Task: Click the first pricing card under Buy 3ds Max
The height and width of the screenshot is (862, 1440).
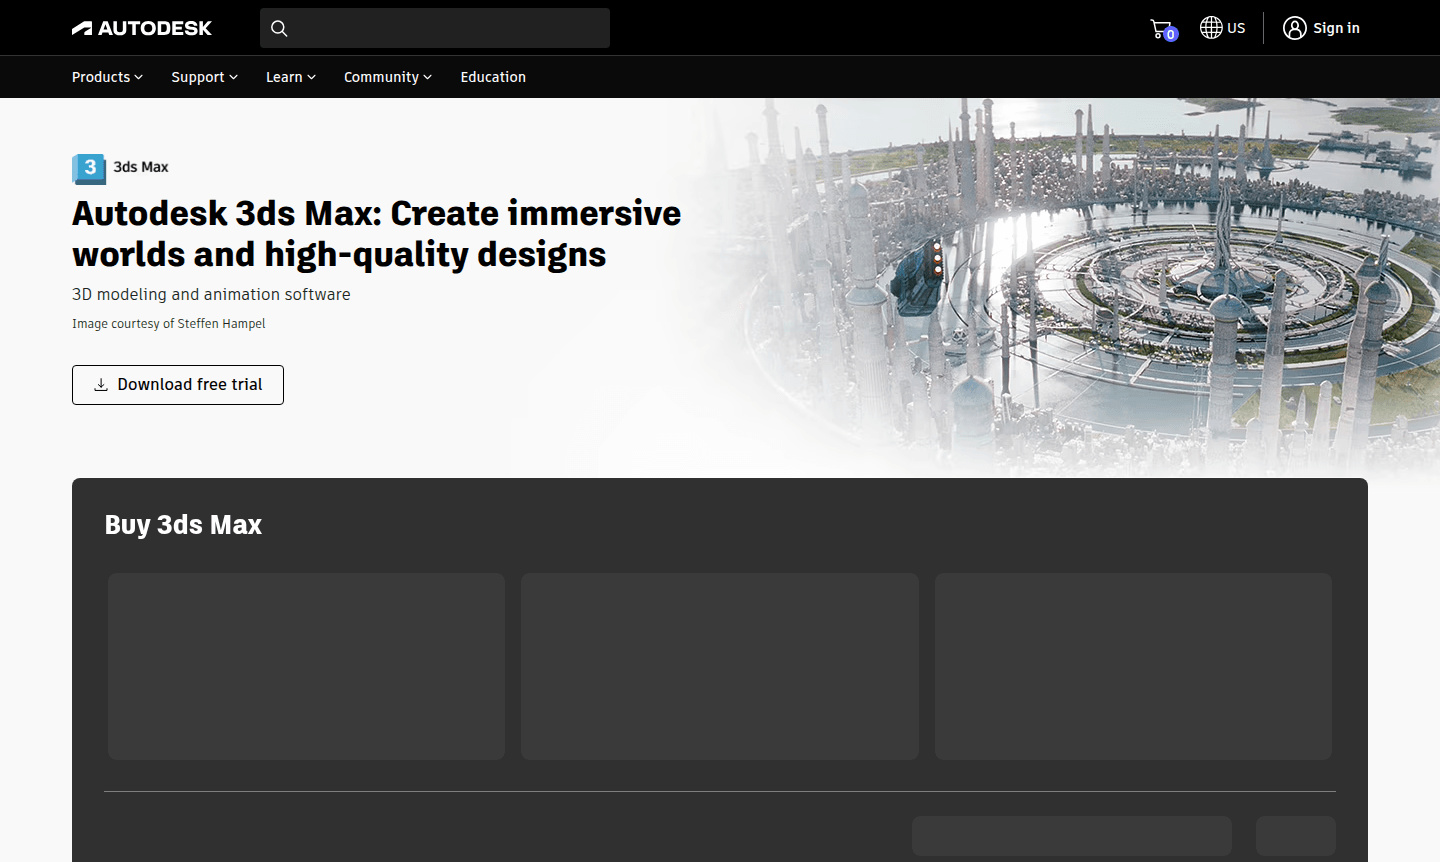Action: tap(306, 665)
